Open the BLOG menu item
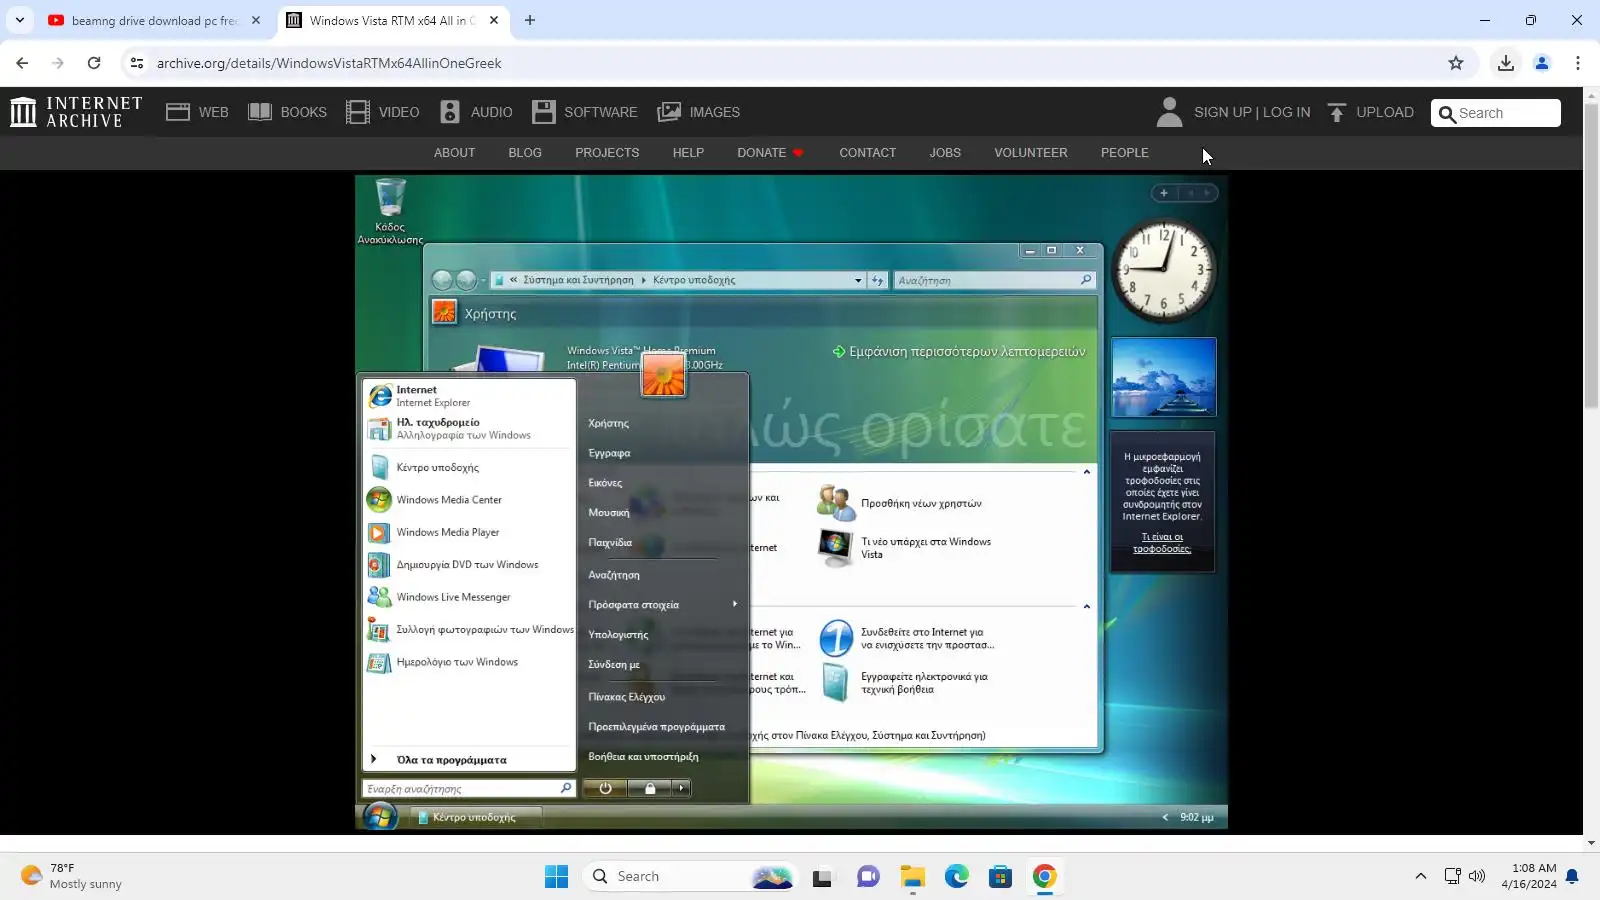This screenshot has height=900, width=1600. click(x=525, y=153)
